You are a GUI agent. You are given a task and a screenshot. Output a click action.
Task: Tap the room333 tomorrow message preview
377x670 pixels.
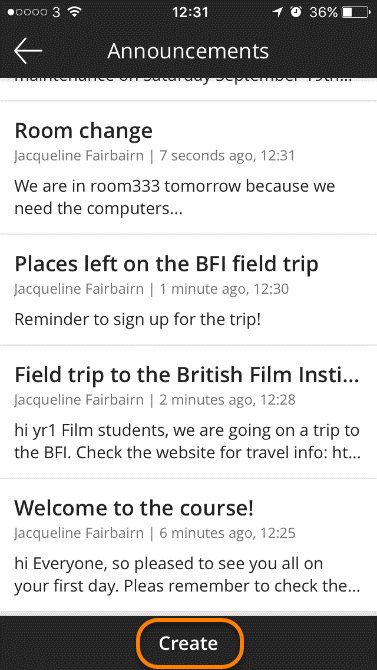(174, 197)
